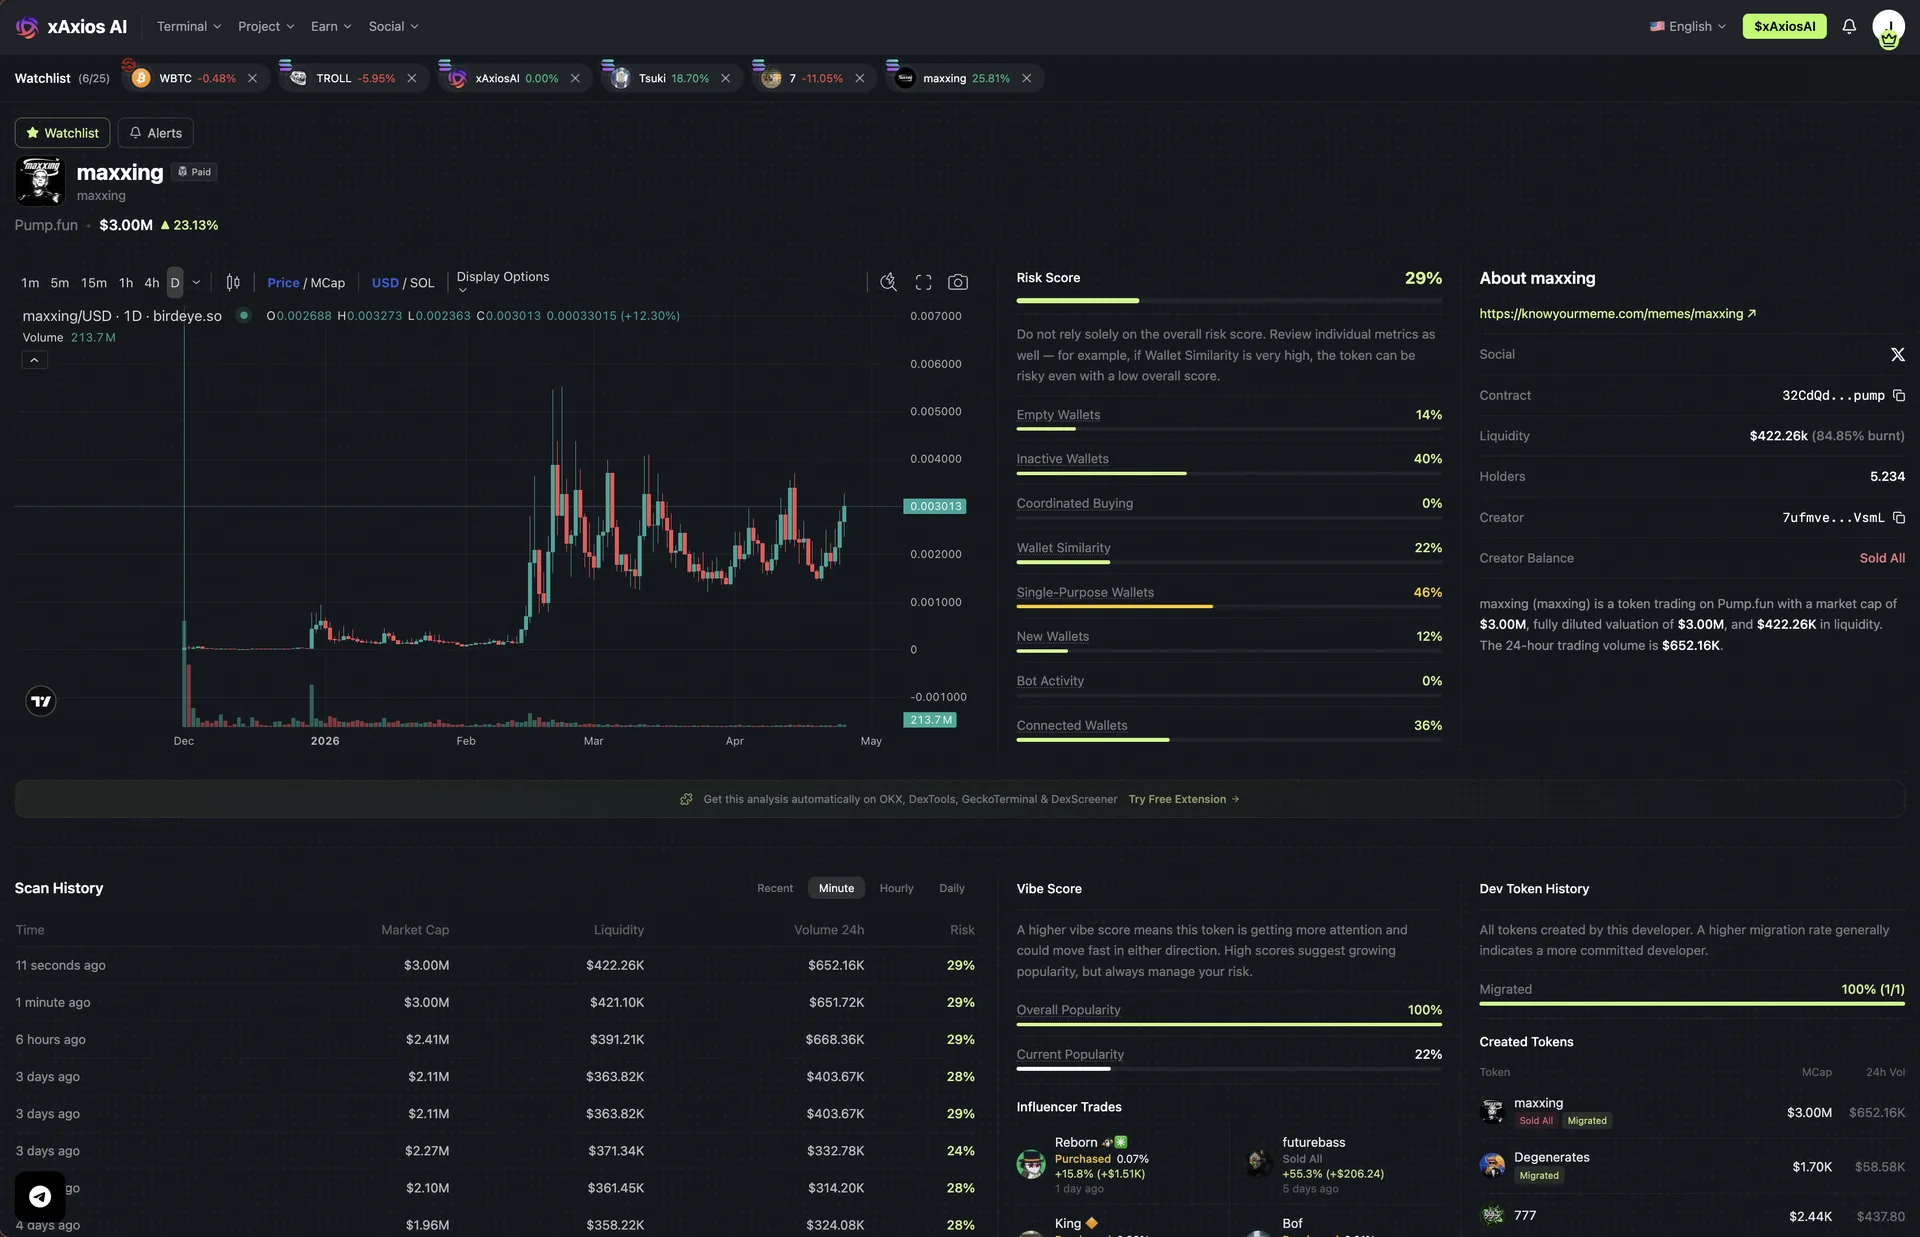Screen dimensions: 1920x1237
Task: Open the Alerts button
Action: point(155,133)
